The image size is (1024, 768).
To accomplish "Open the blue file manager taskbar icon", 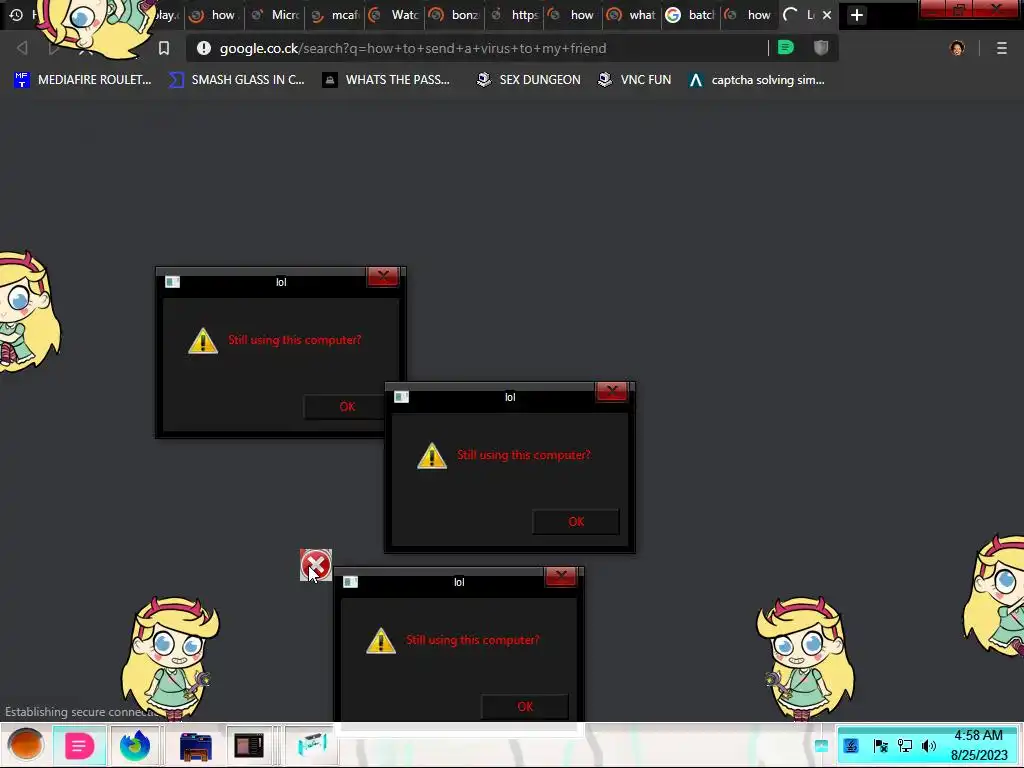I will coord(195,746).
